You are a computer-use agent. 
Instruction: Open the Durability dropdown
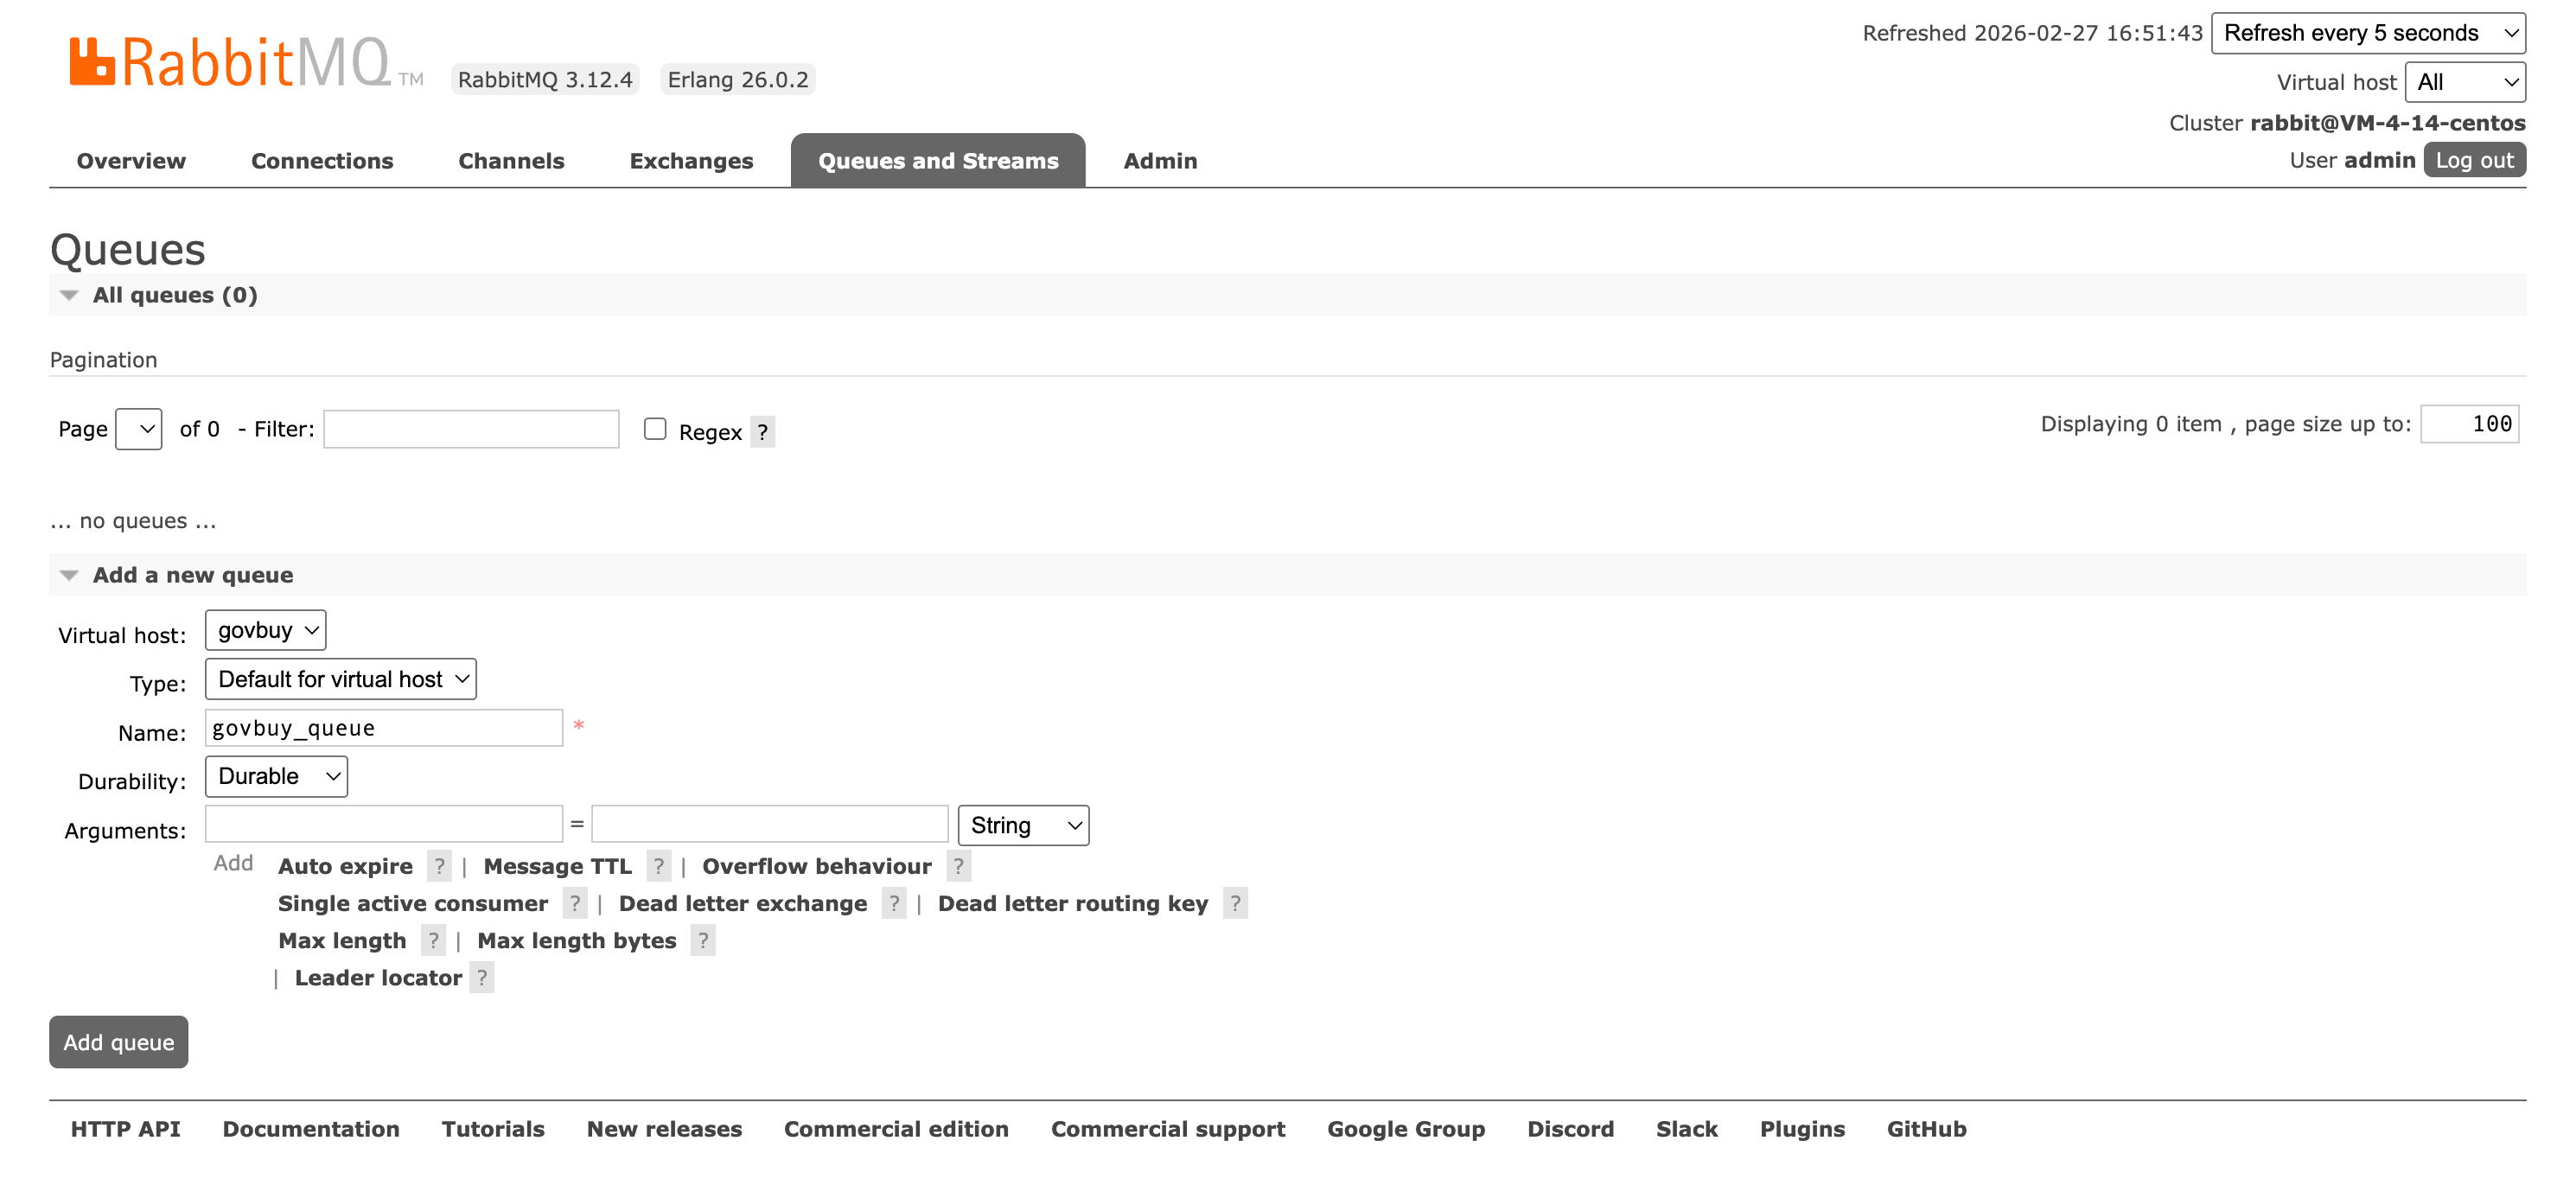(x=276, y=776)
